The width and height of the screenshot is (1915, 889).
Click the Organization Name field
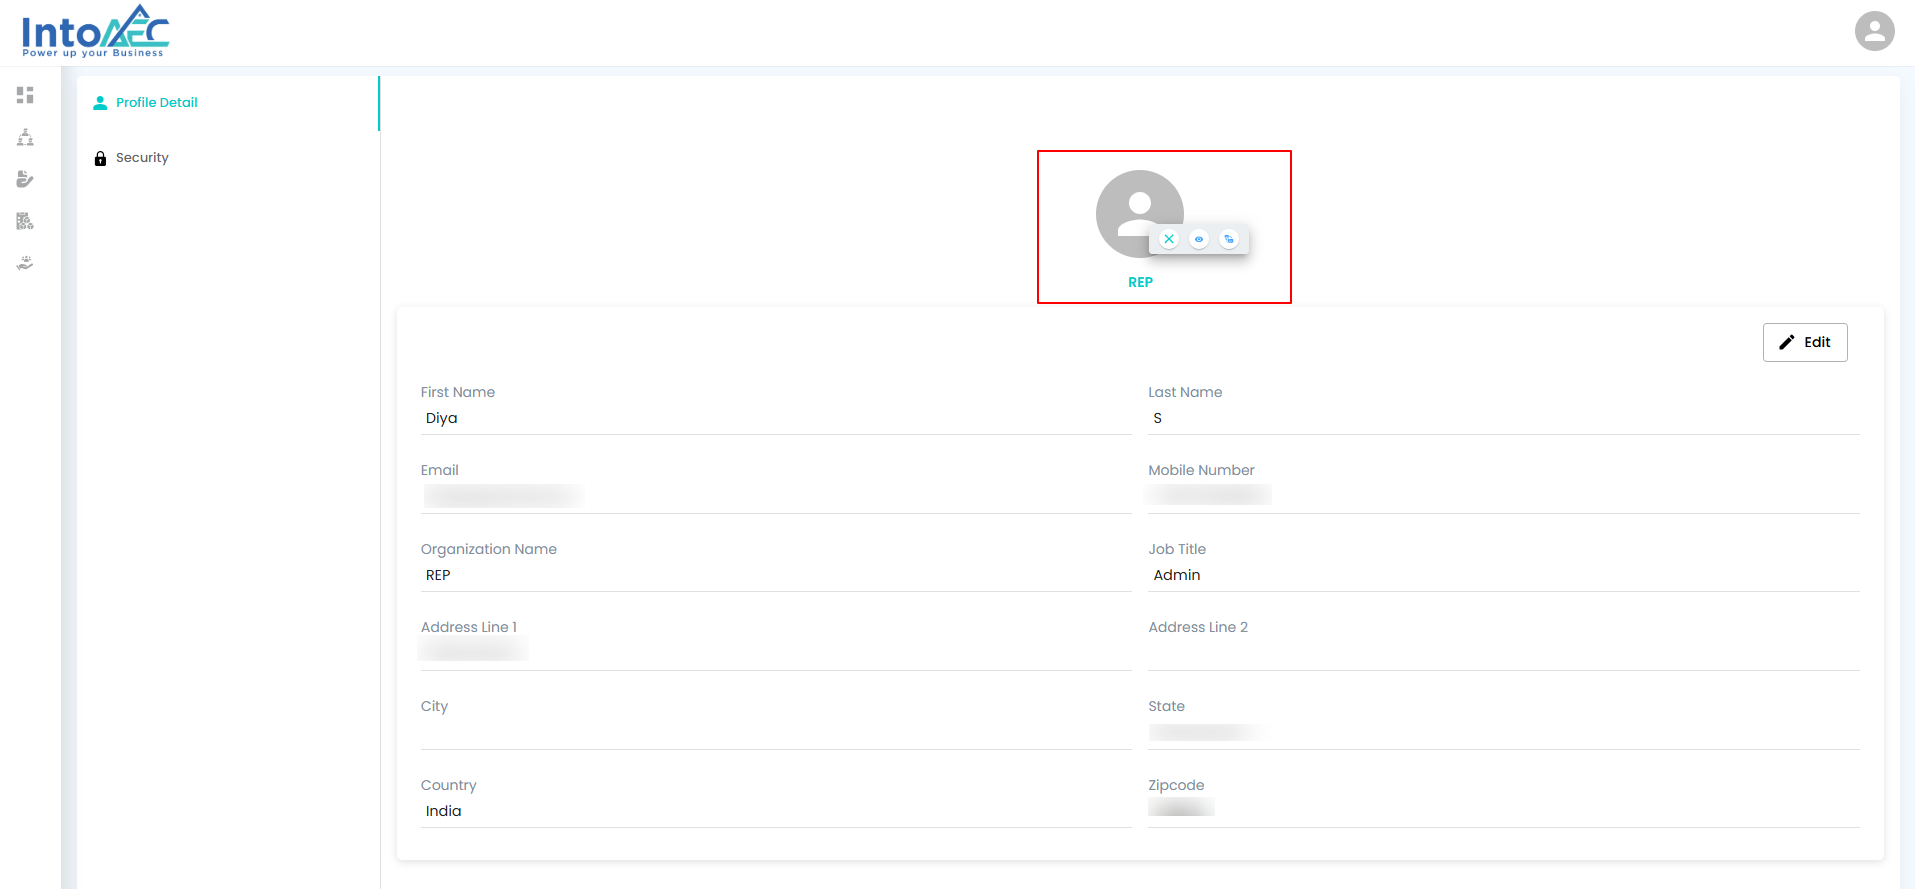pos(776,576)
